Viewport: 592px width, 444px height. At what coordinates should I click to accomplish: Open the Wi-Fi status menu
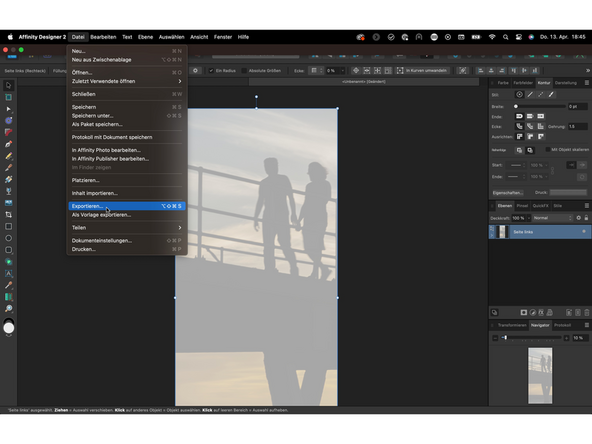pyautogui.click(x=492, y=37)
